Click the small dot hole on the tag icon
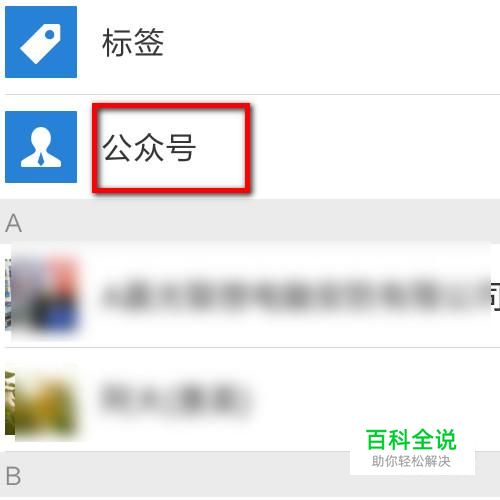This screenshot has height=500, width=500. pos(50,34)
